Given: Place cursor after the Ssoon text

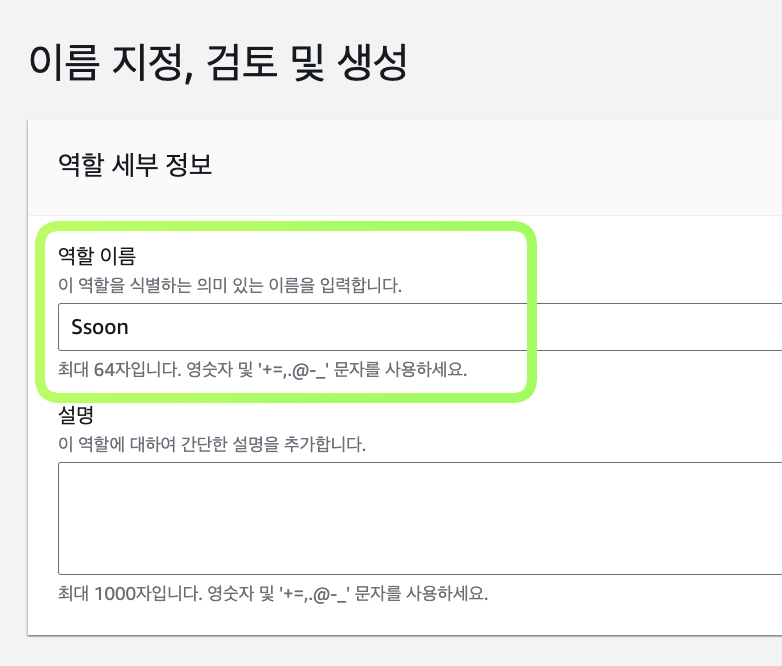Looking at the screenshot, I should (x=130, y=327).
